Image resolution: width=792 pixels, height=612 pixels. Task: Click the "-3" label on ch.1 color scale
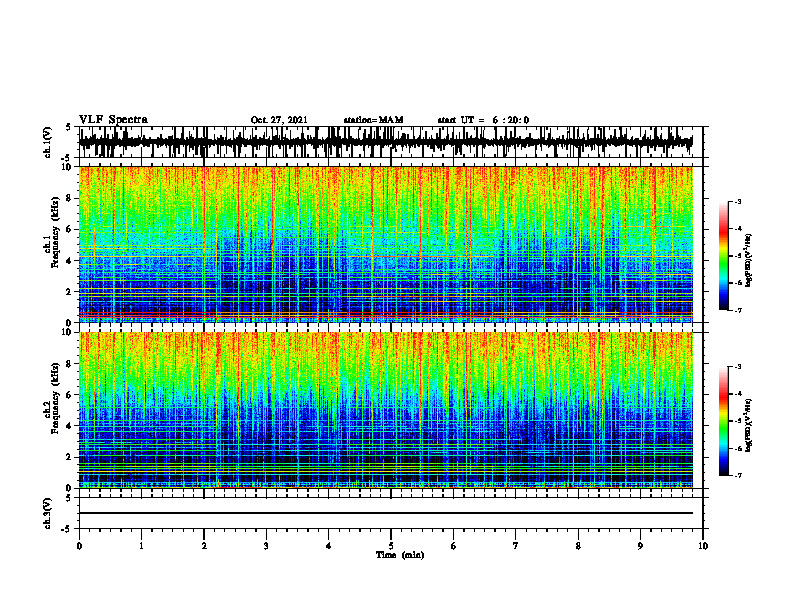(738, 202)
